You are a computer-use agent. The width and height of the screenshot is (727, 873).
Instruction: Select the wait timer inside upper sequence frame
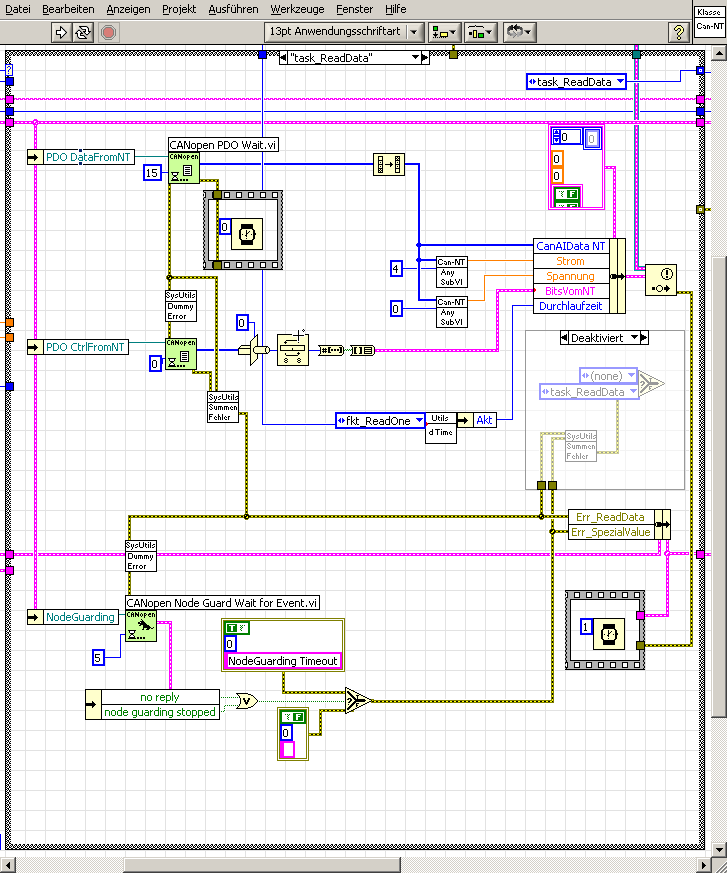(x=247, y=234)
